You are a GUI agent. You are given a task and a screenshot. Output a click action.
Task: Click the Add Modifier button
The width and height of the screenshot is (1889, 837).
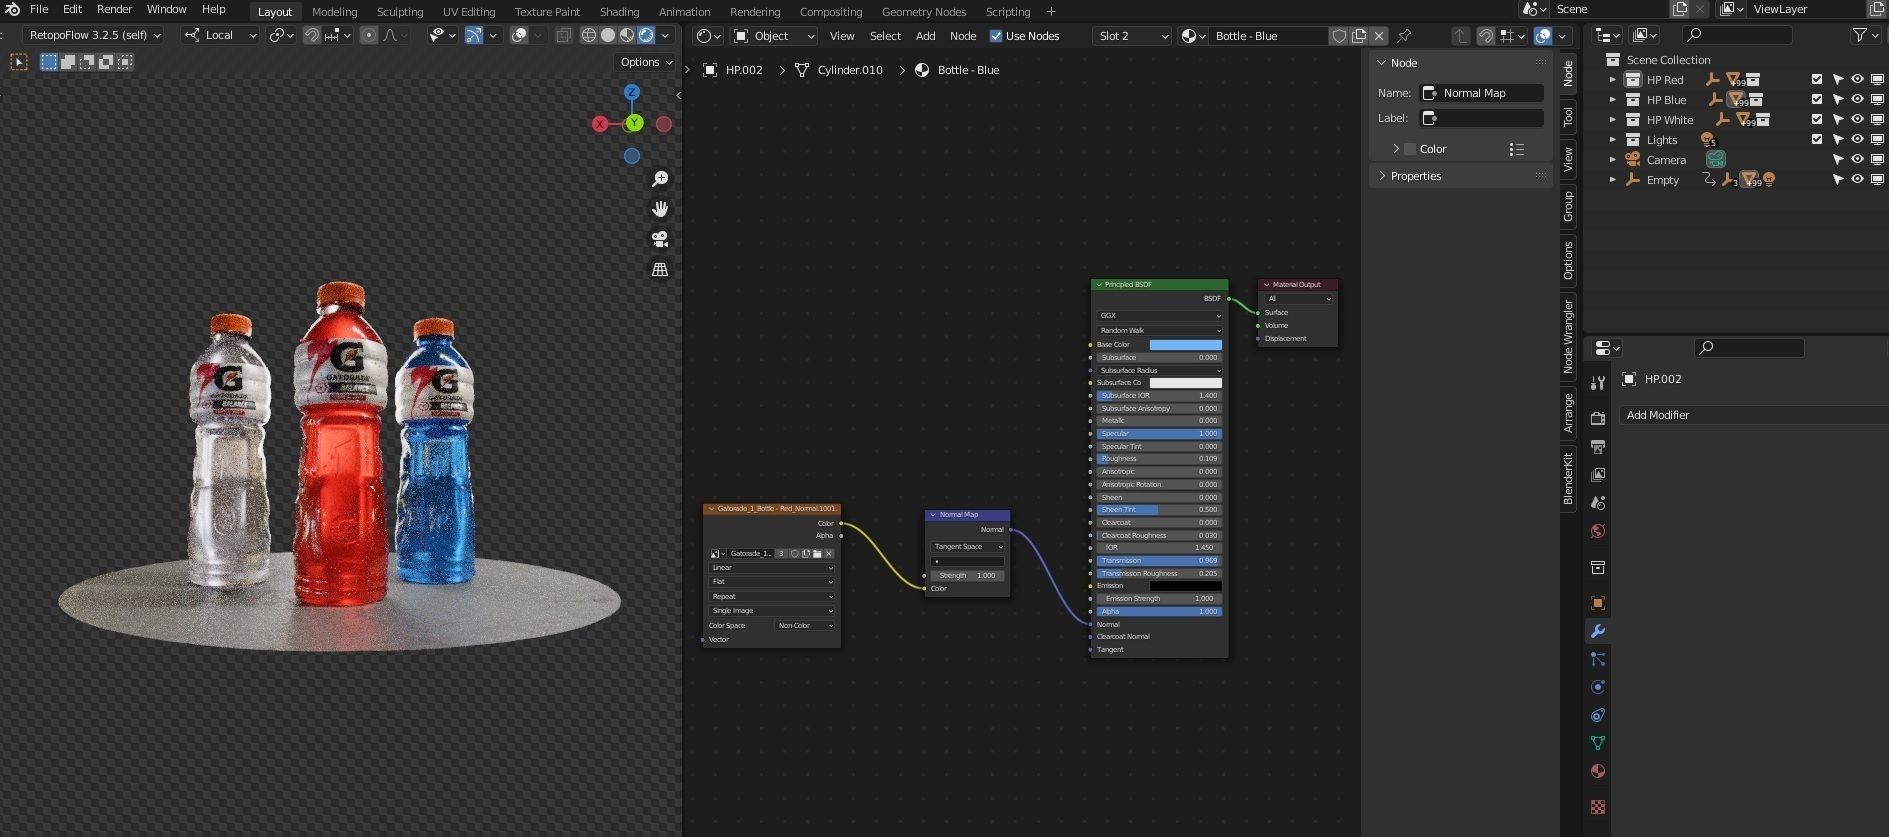[x=1754, y=415]
